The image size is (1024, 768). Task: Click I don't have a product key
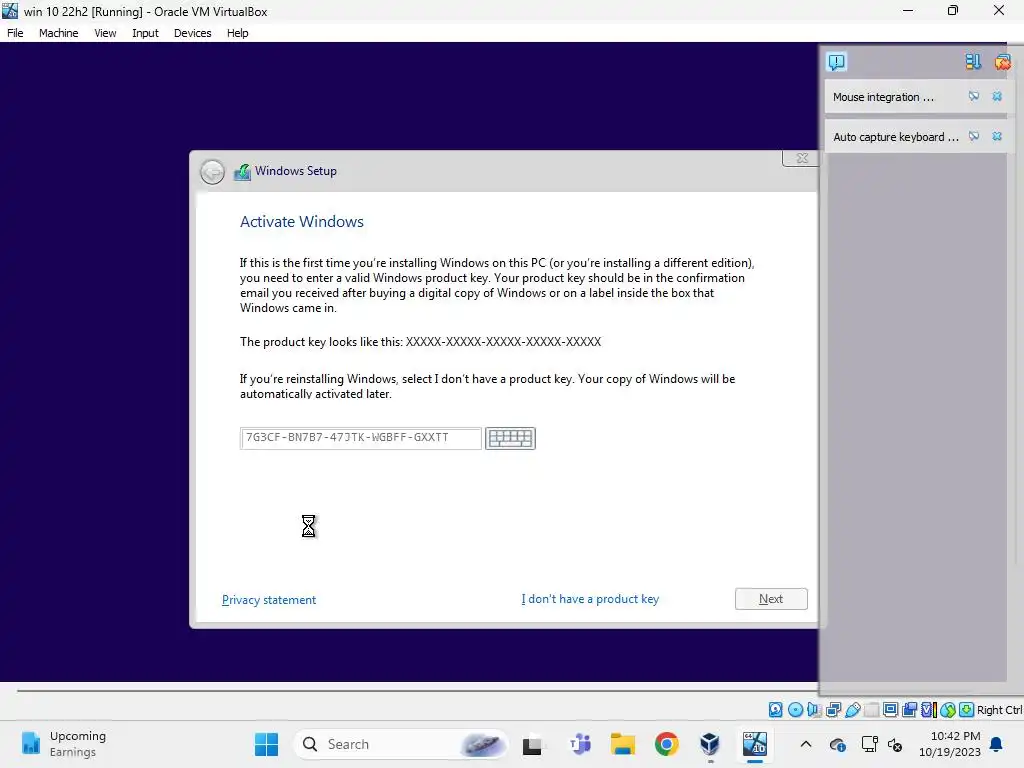590,599
